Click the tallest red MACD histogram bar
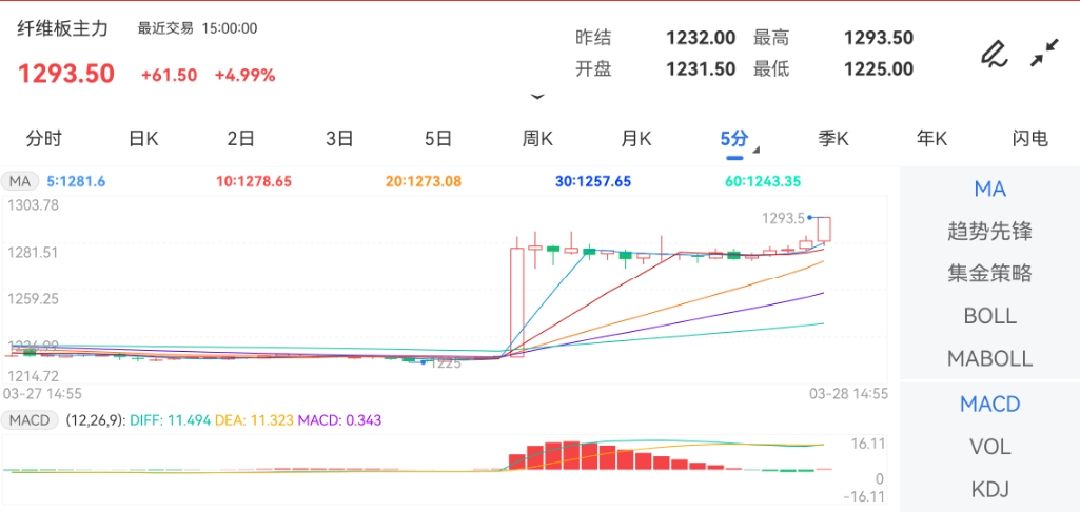 (x=571, y=455)
